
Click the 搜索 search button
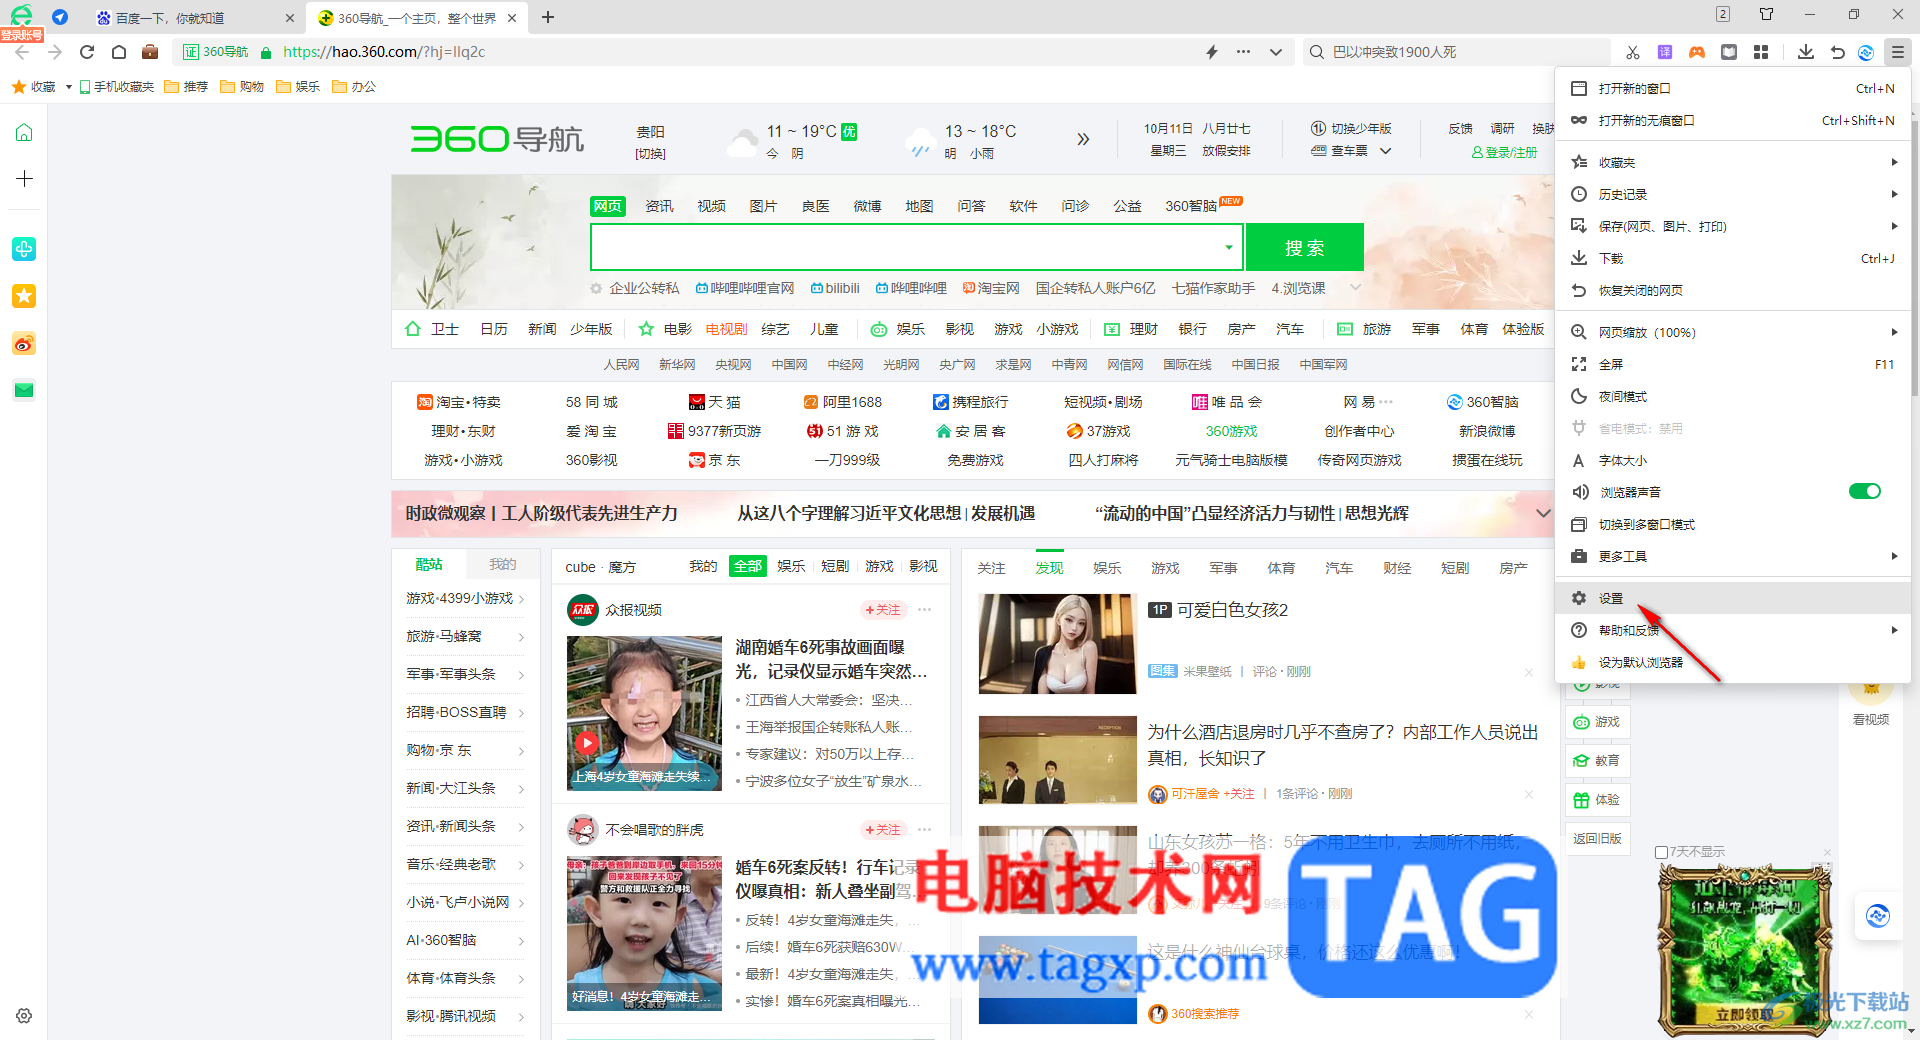[1305, 246]
